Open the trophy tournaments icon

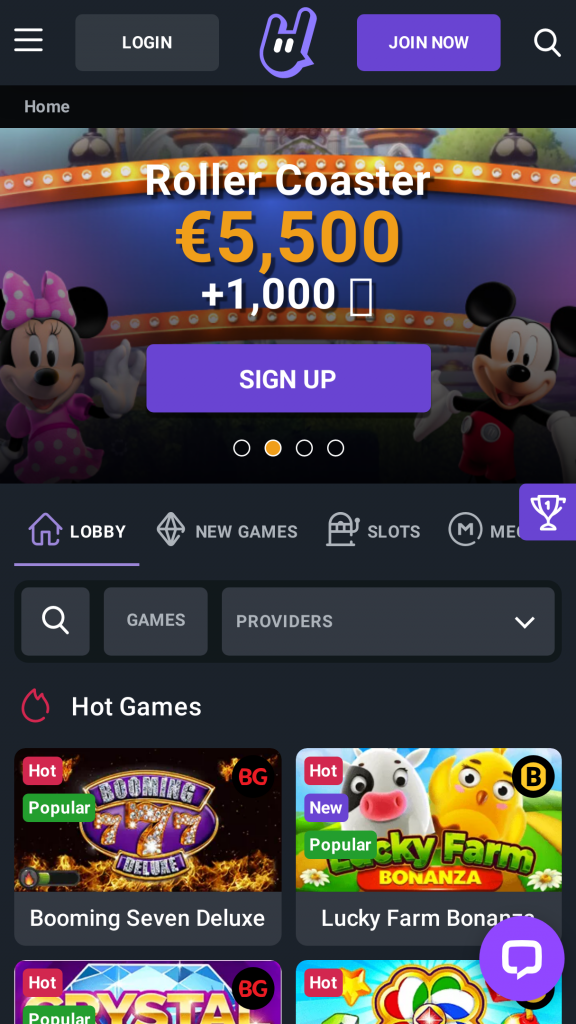[x=547, y=513]
